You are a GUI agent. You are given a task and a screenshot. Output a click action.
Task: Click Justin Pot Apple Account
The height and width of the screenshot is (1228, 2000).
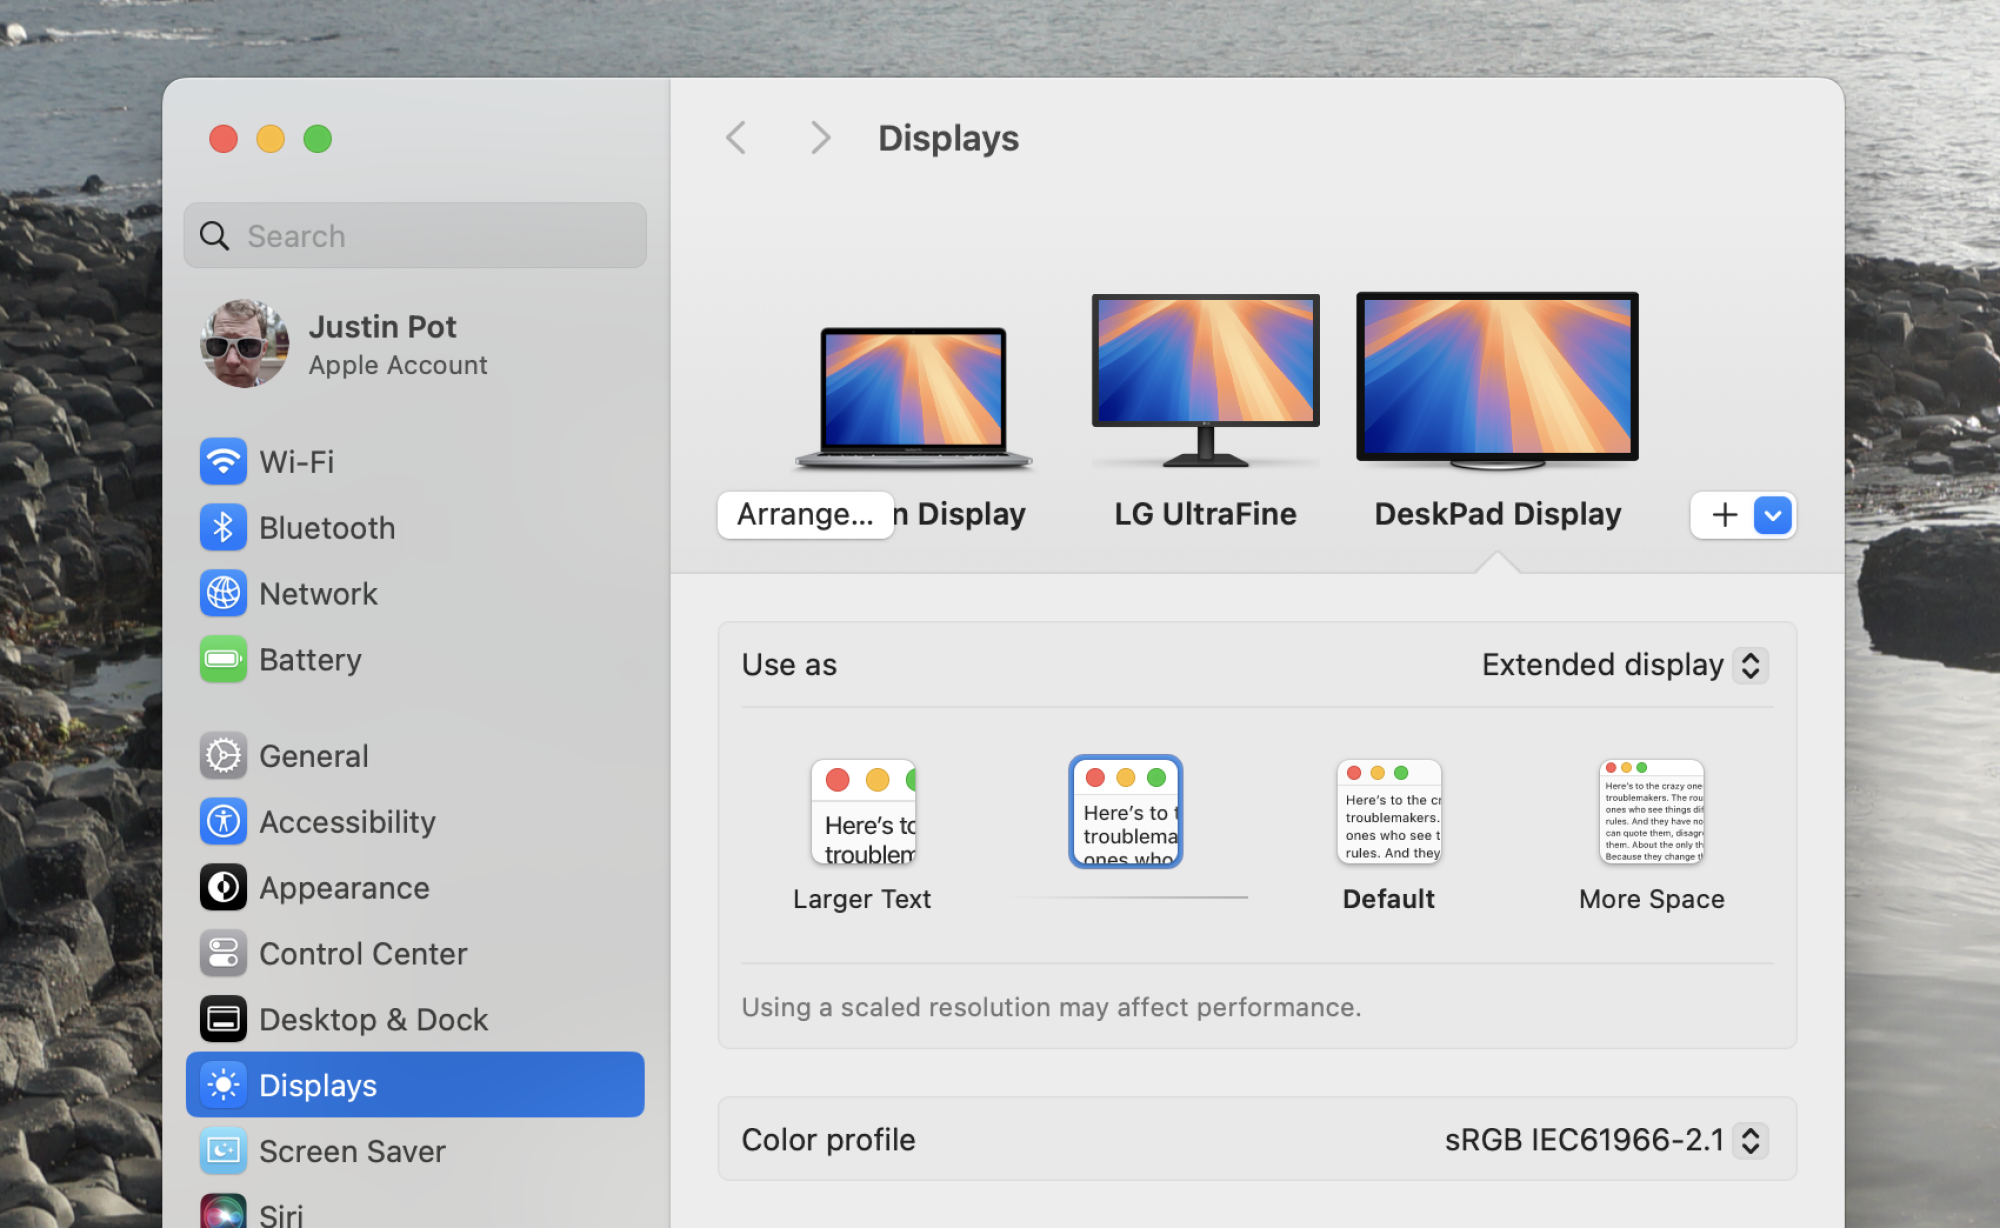[x=414, y=343]
